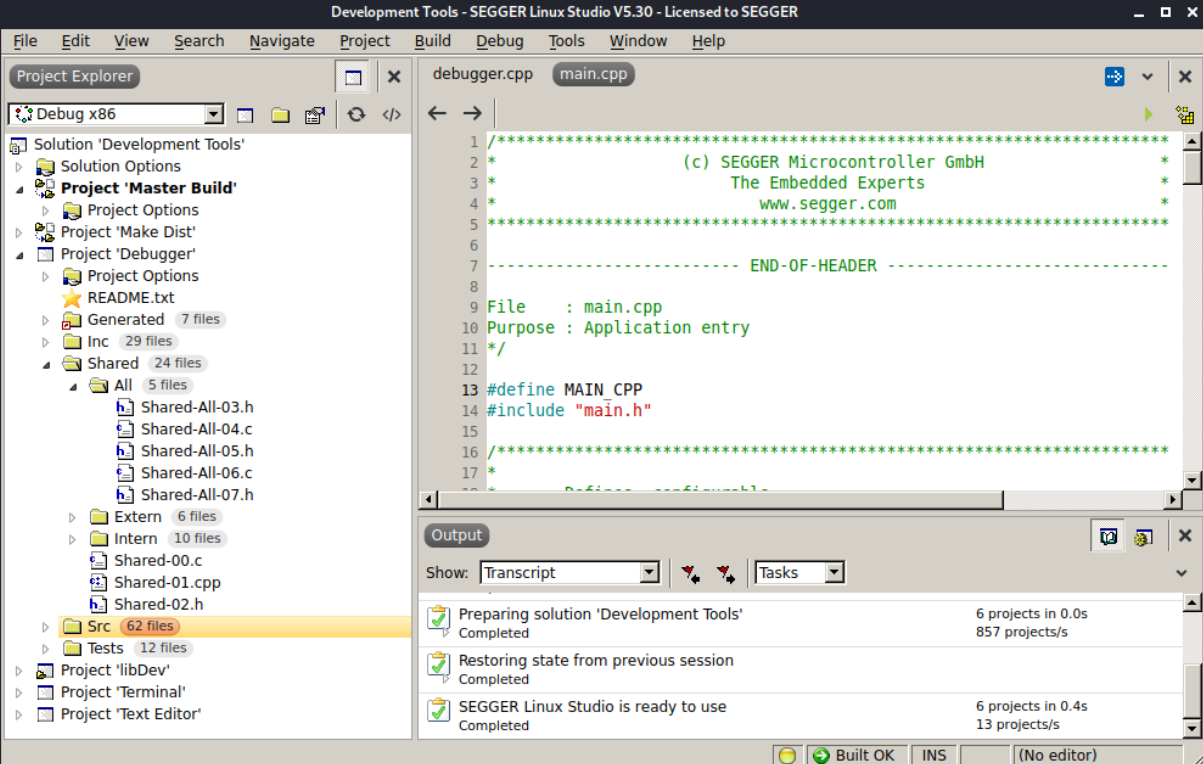Click the Project Explorer panel title
Screen dimensions: 1203x764
75,77
